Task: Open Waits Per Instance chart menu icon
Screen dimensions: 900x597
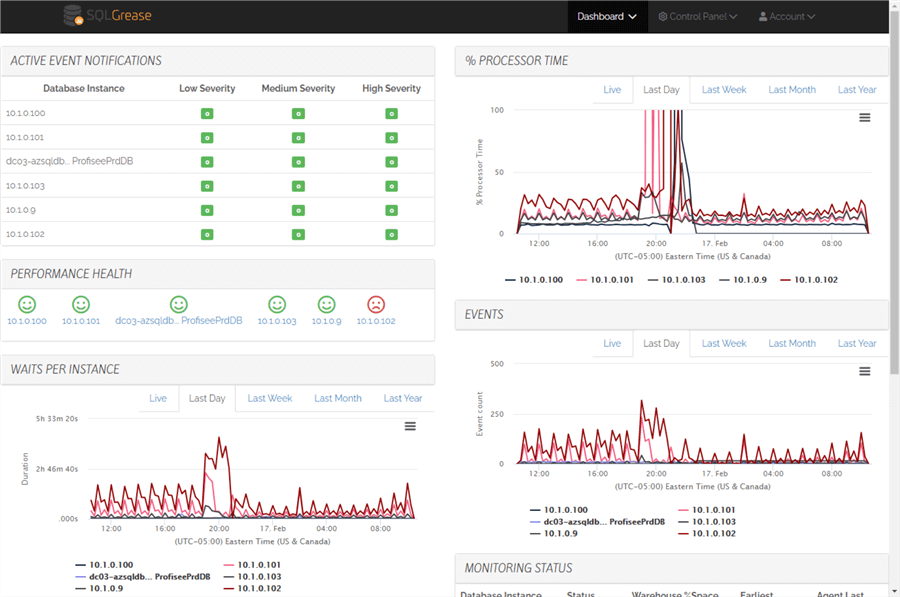Action: tap(410, 426)
